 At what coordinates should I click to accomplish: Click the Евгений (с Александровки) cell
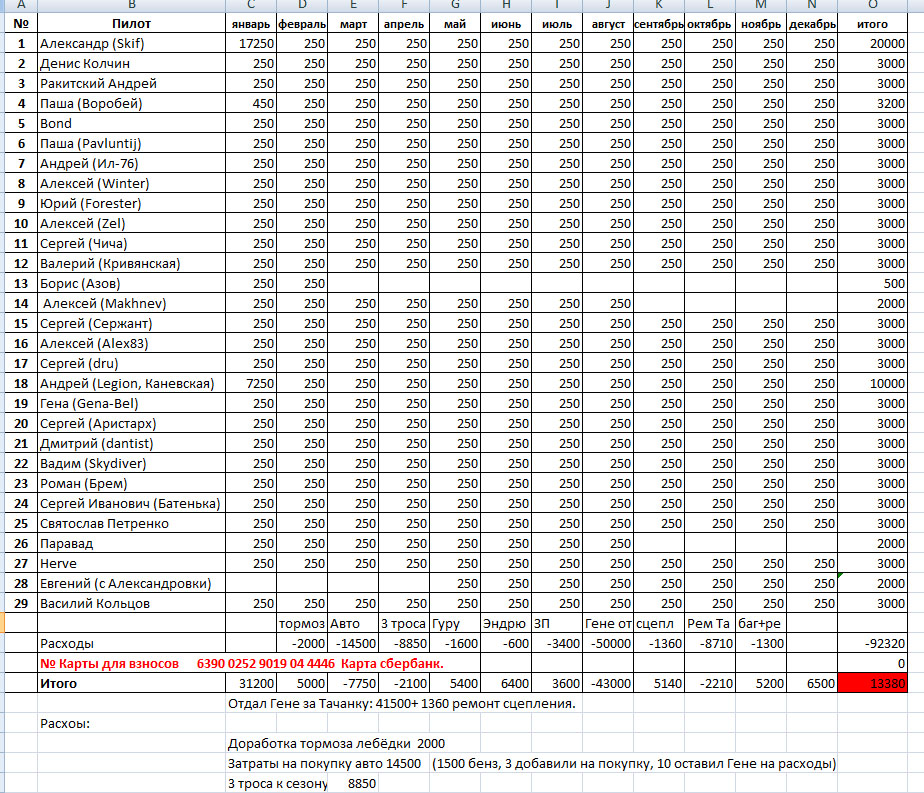tap(131, 584)
